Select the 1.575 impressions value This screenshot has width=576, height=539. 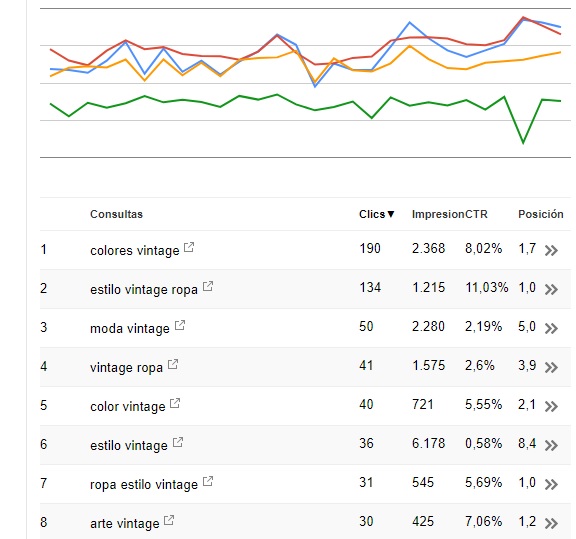(x=428, y=366)
